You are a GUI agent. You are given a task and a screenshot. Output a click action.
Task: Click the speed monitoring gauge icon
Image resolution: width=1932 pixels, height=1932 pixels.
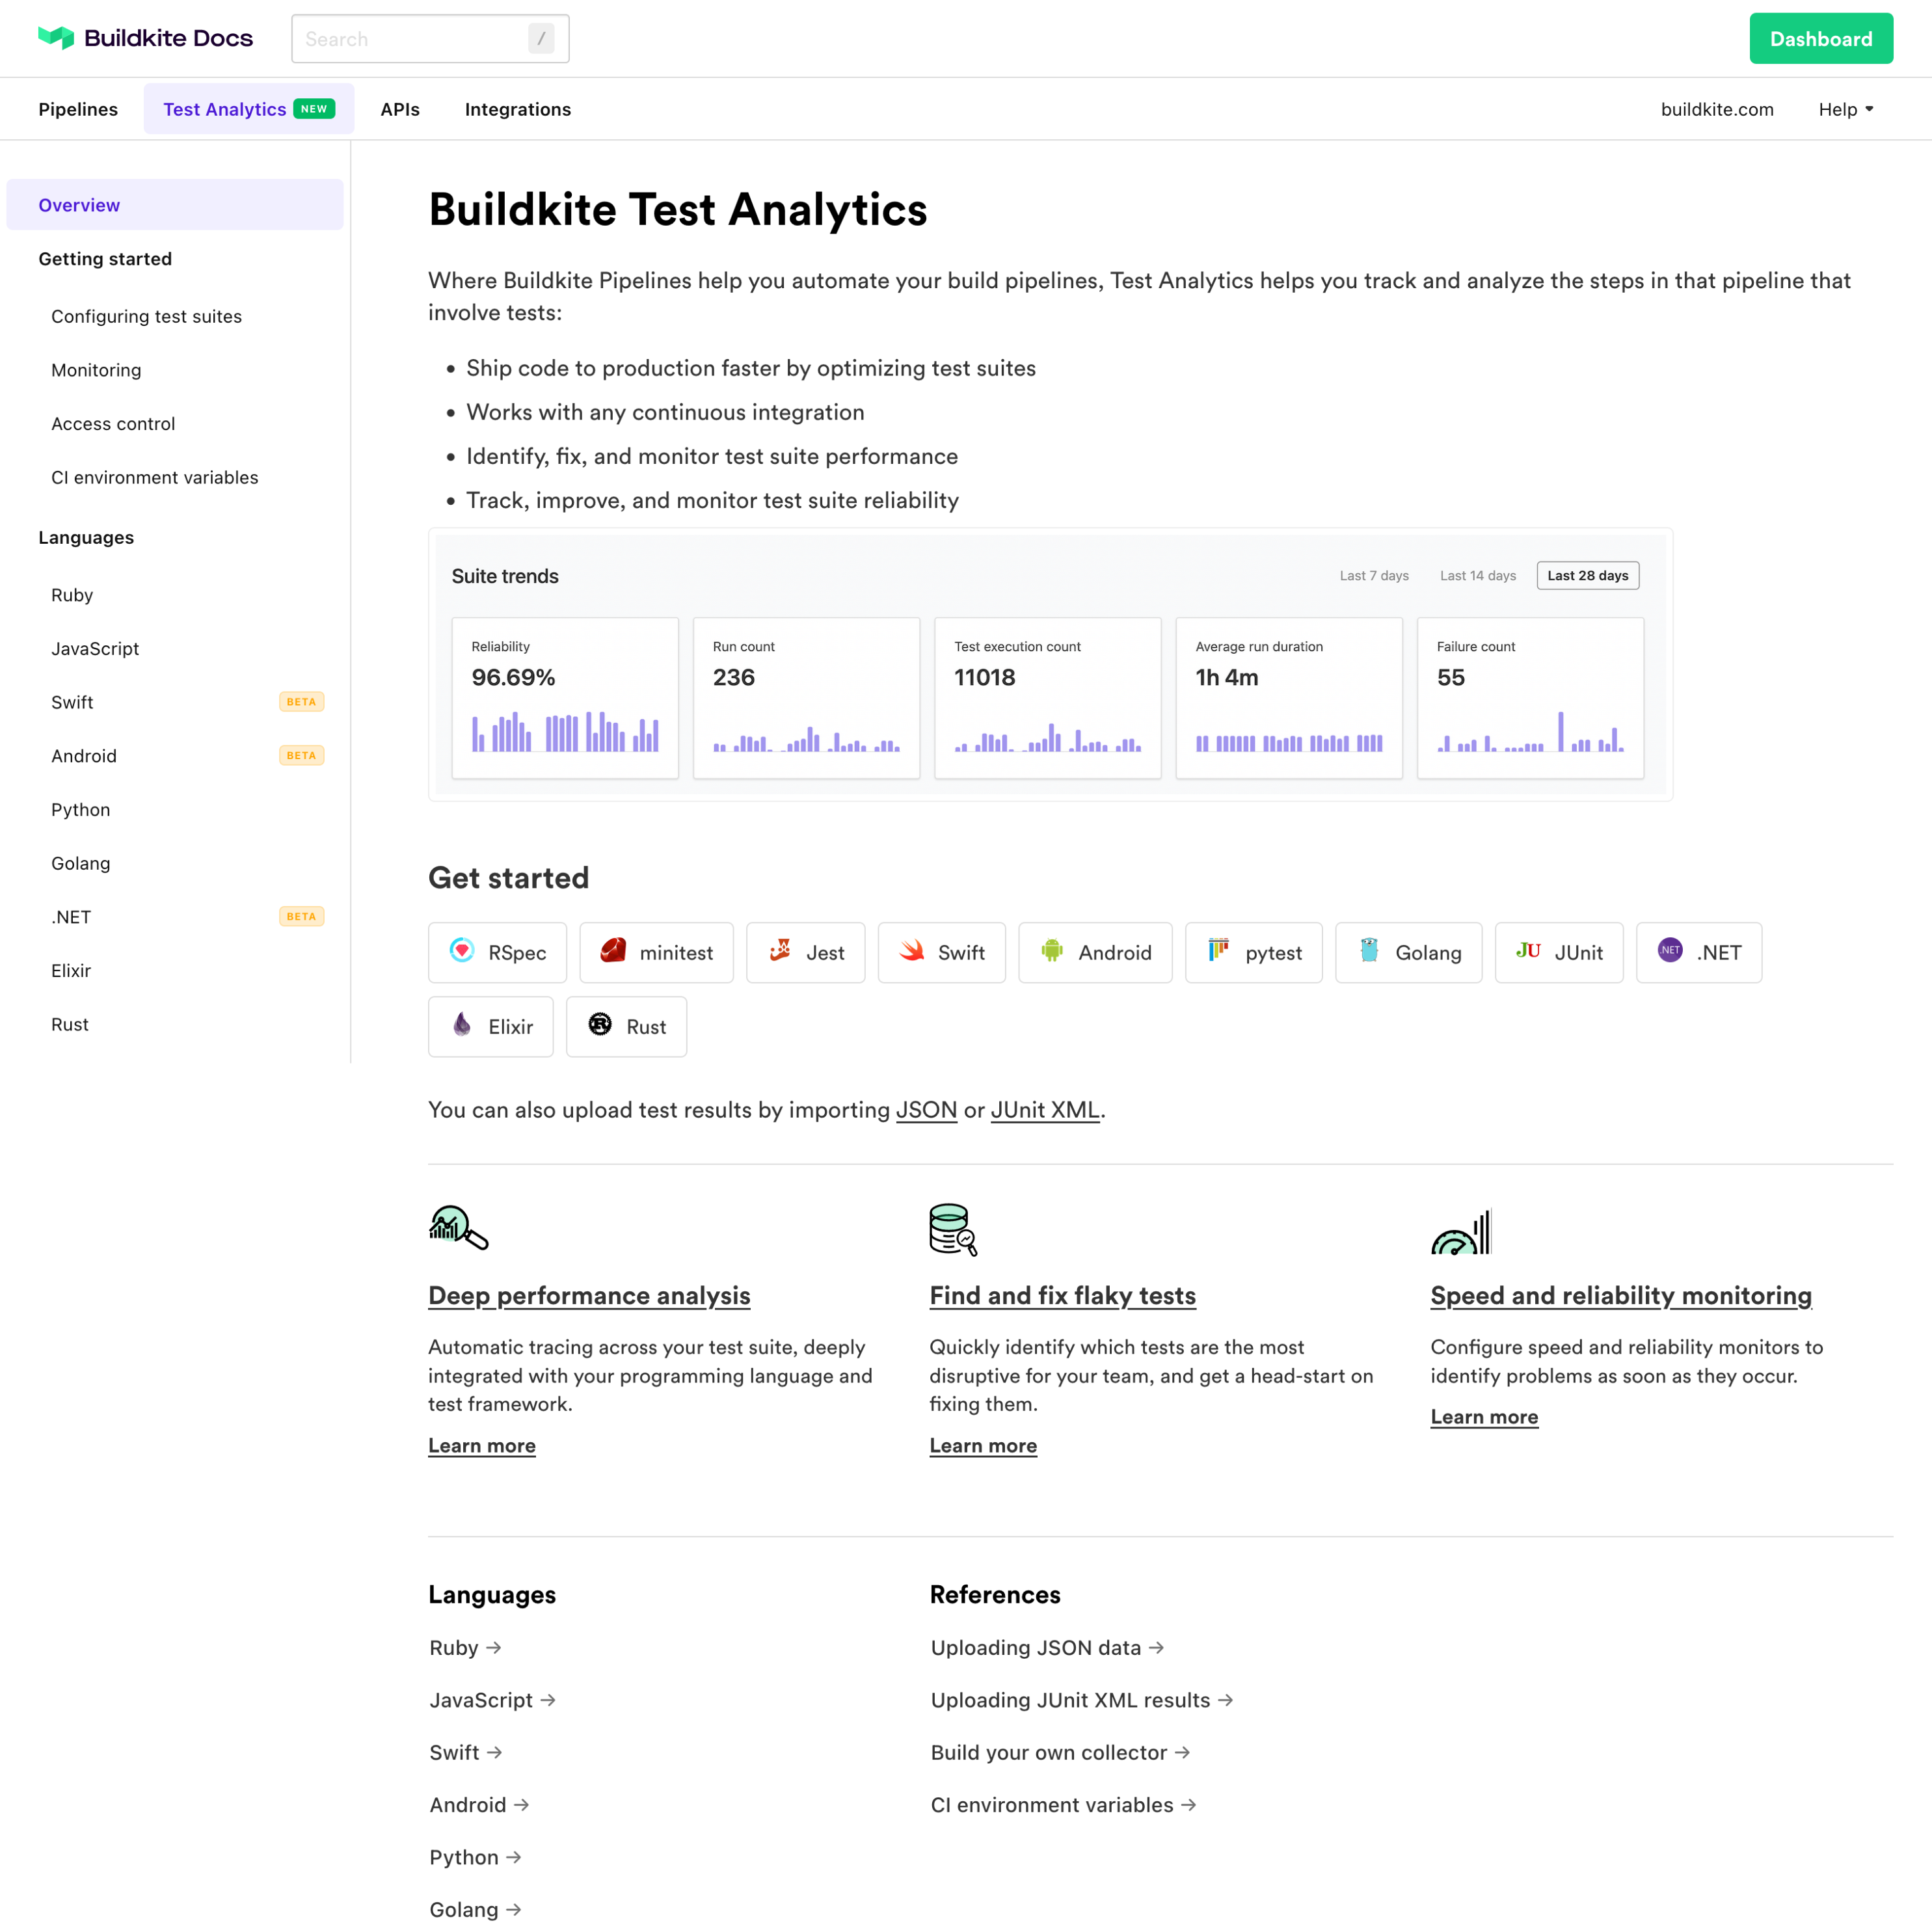click(x=1461, y=1231)
